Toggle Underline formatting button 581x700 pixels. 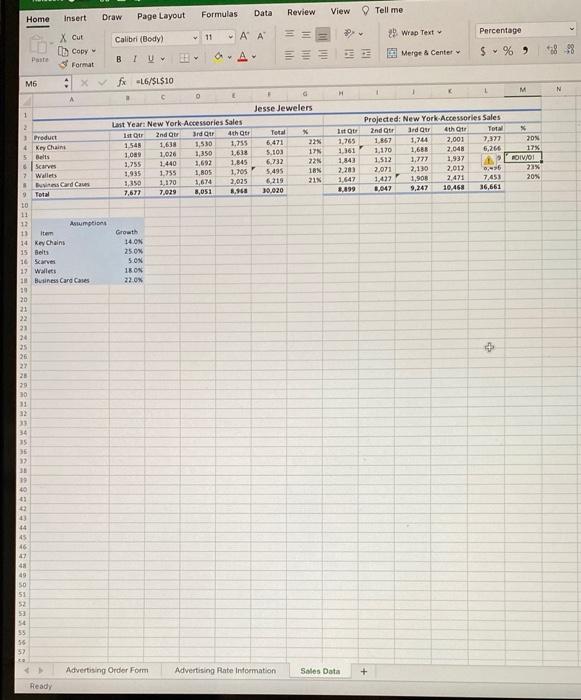point(150,59)
